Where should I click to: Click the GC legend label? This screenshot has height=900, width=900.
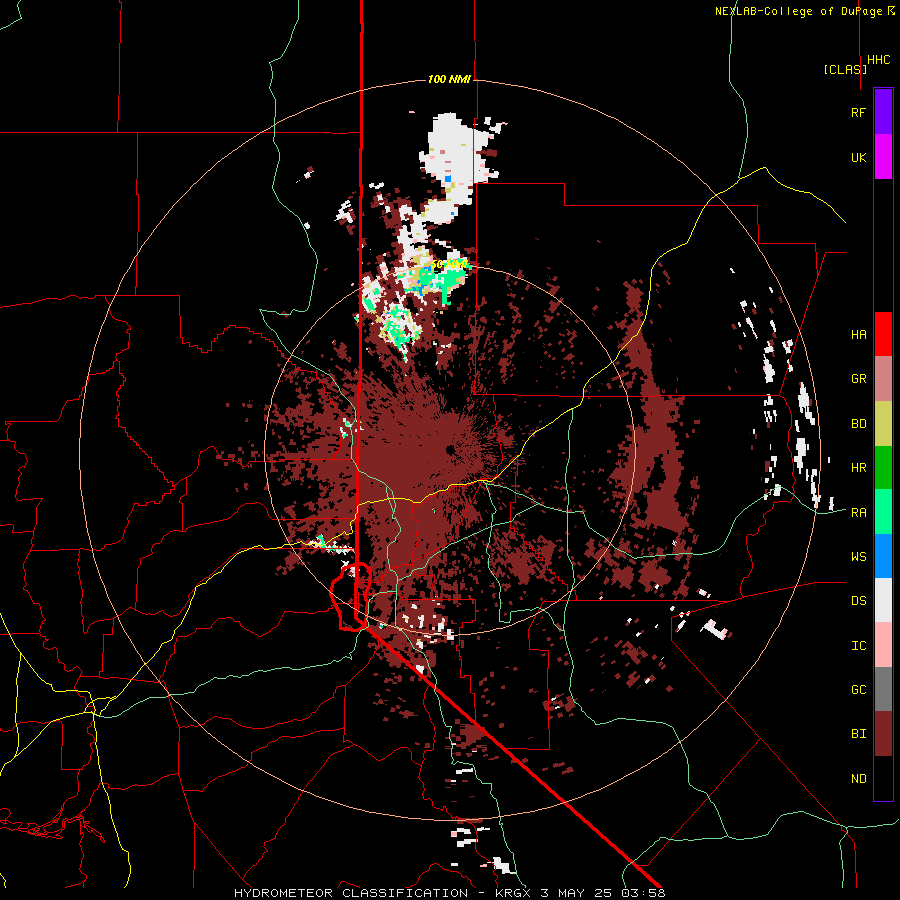(x=859, y=690)
